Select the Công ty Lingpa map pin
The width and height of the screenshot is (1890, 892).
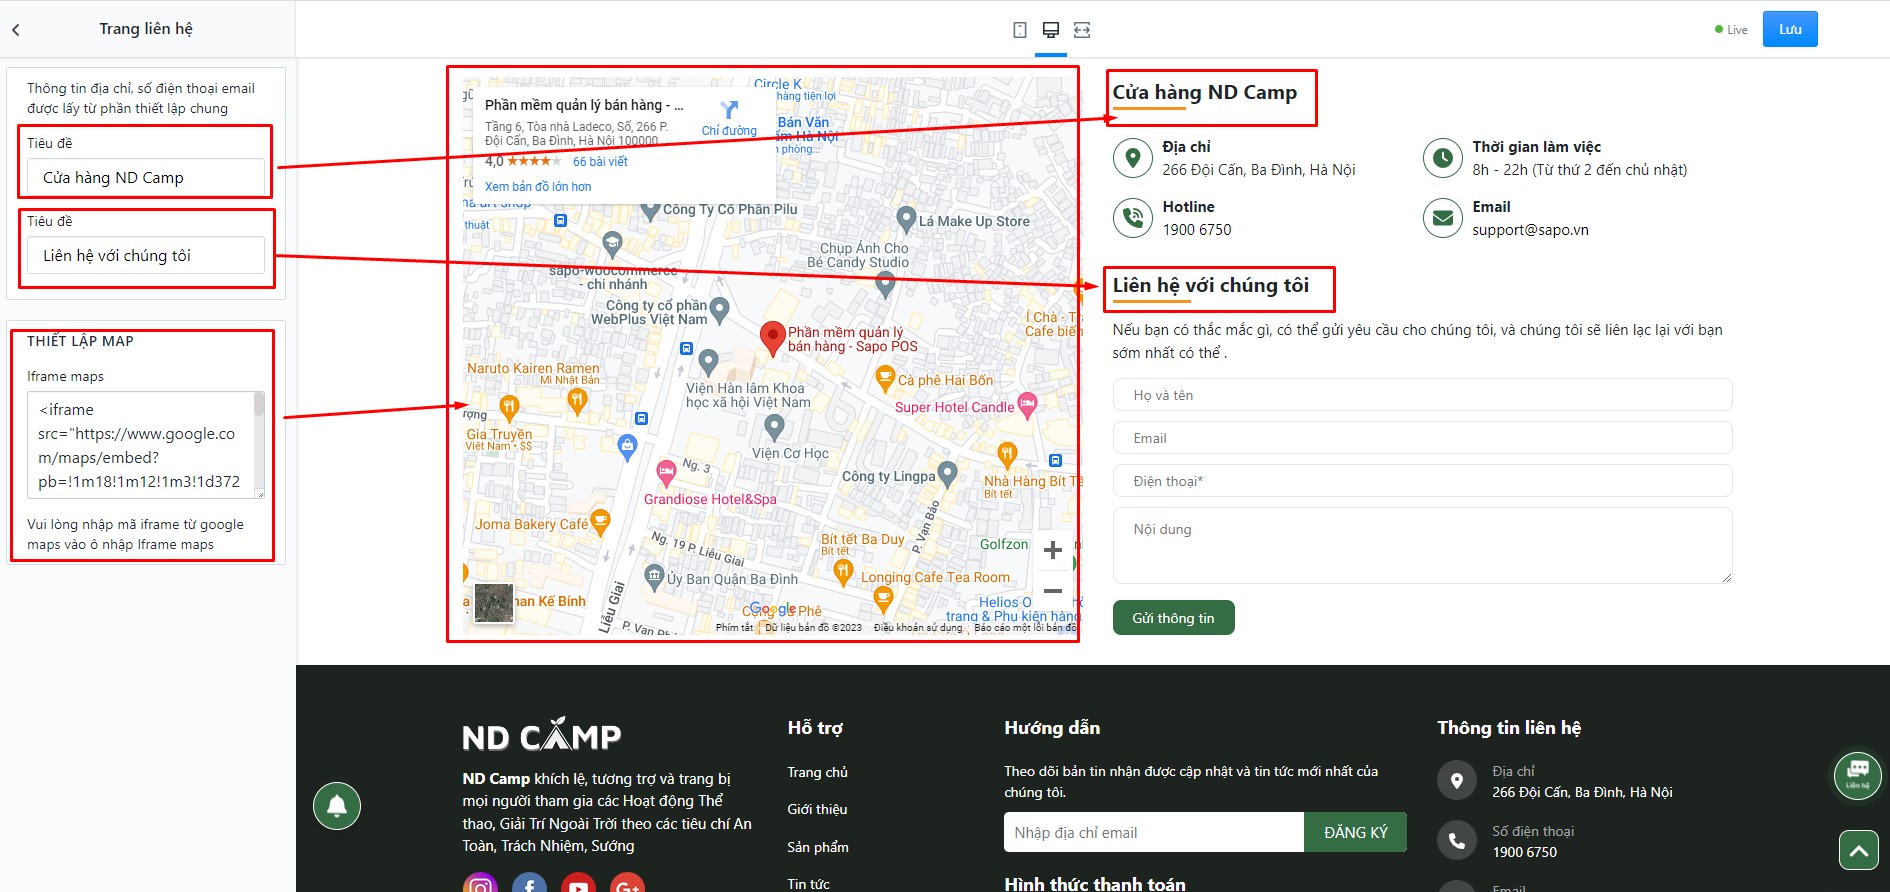948,474
